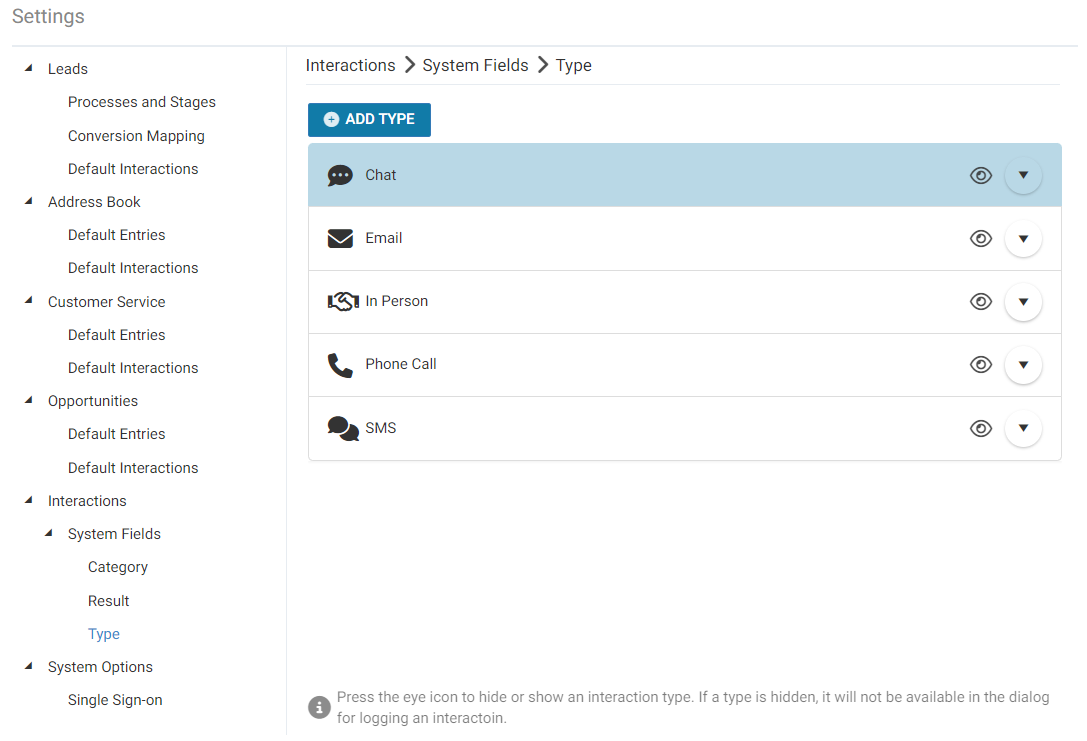Toggle visibility eye for Email type
Viewport: 1087px width, 741px height.
980,238
